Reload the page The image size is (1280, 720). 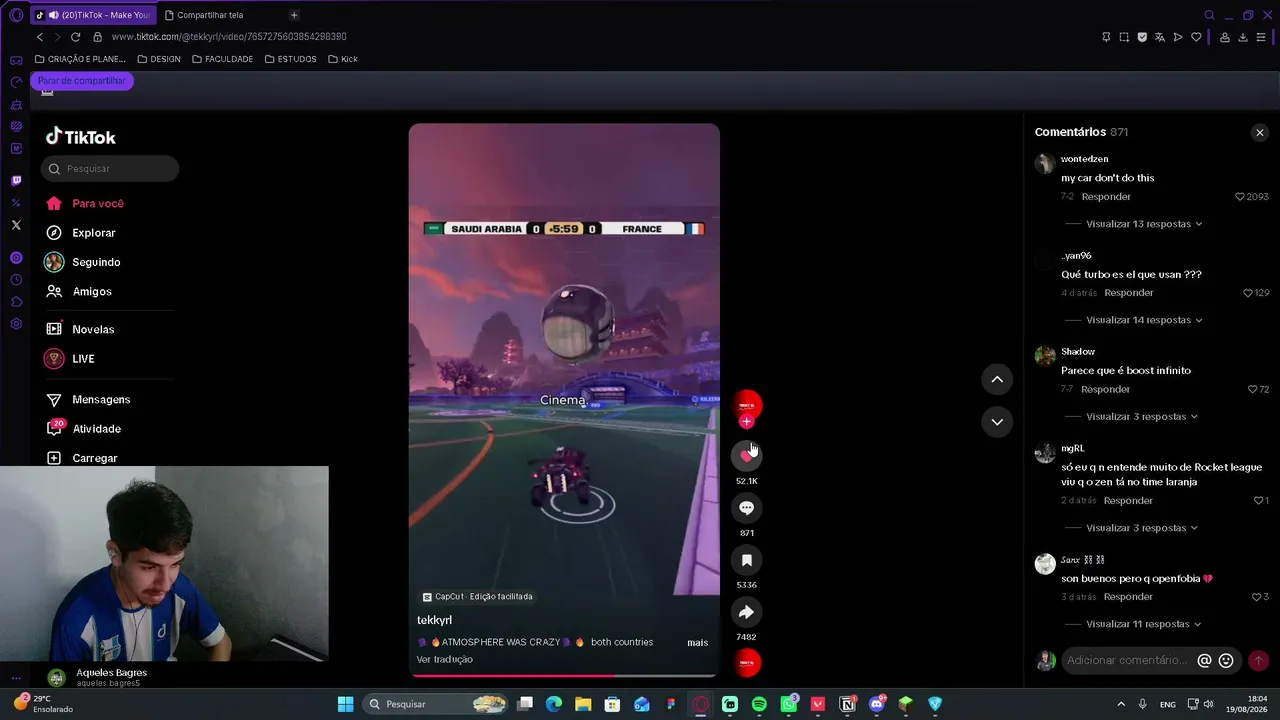point(75,37)
